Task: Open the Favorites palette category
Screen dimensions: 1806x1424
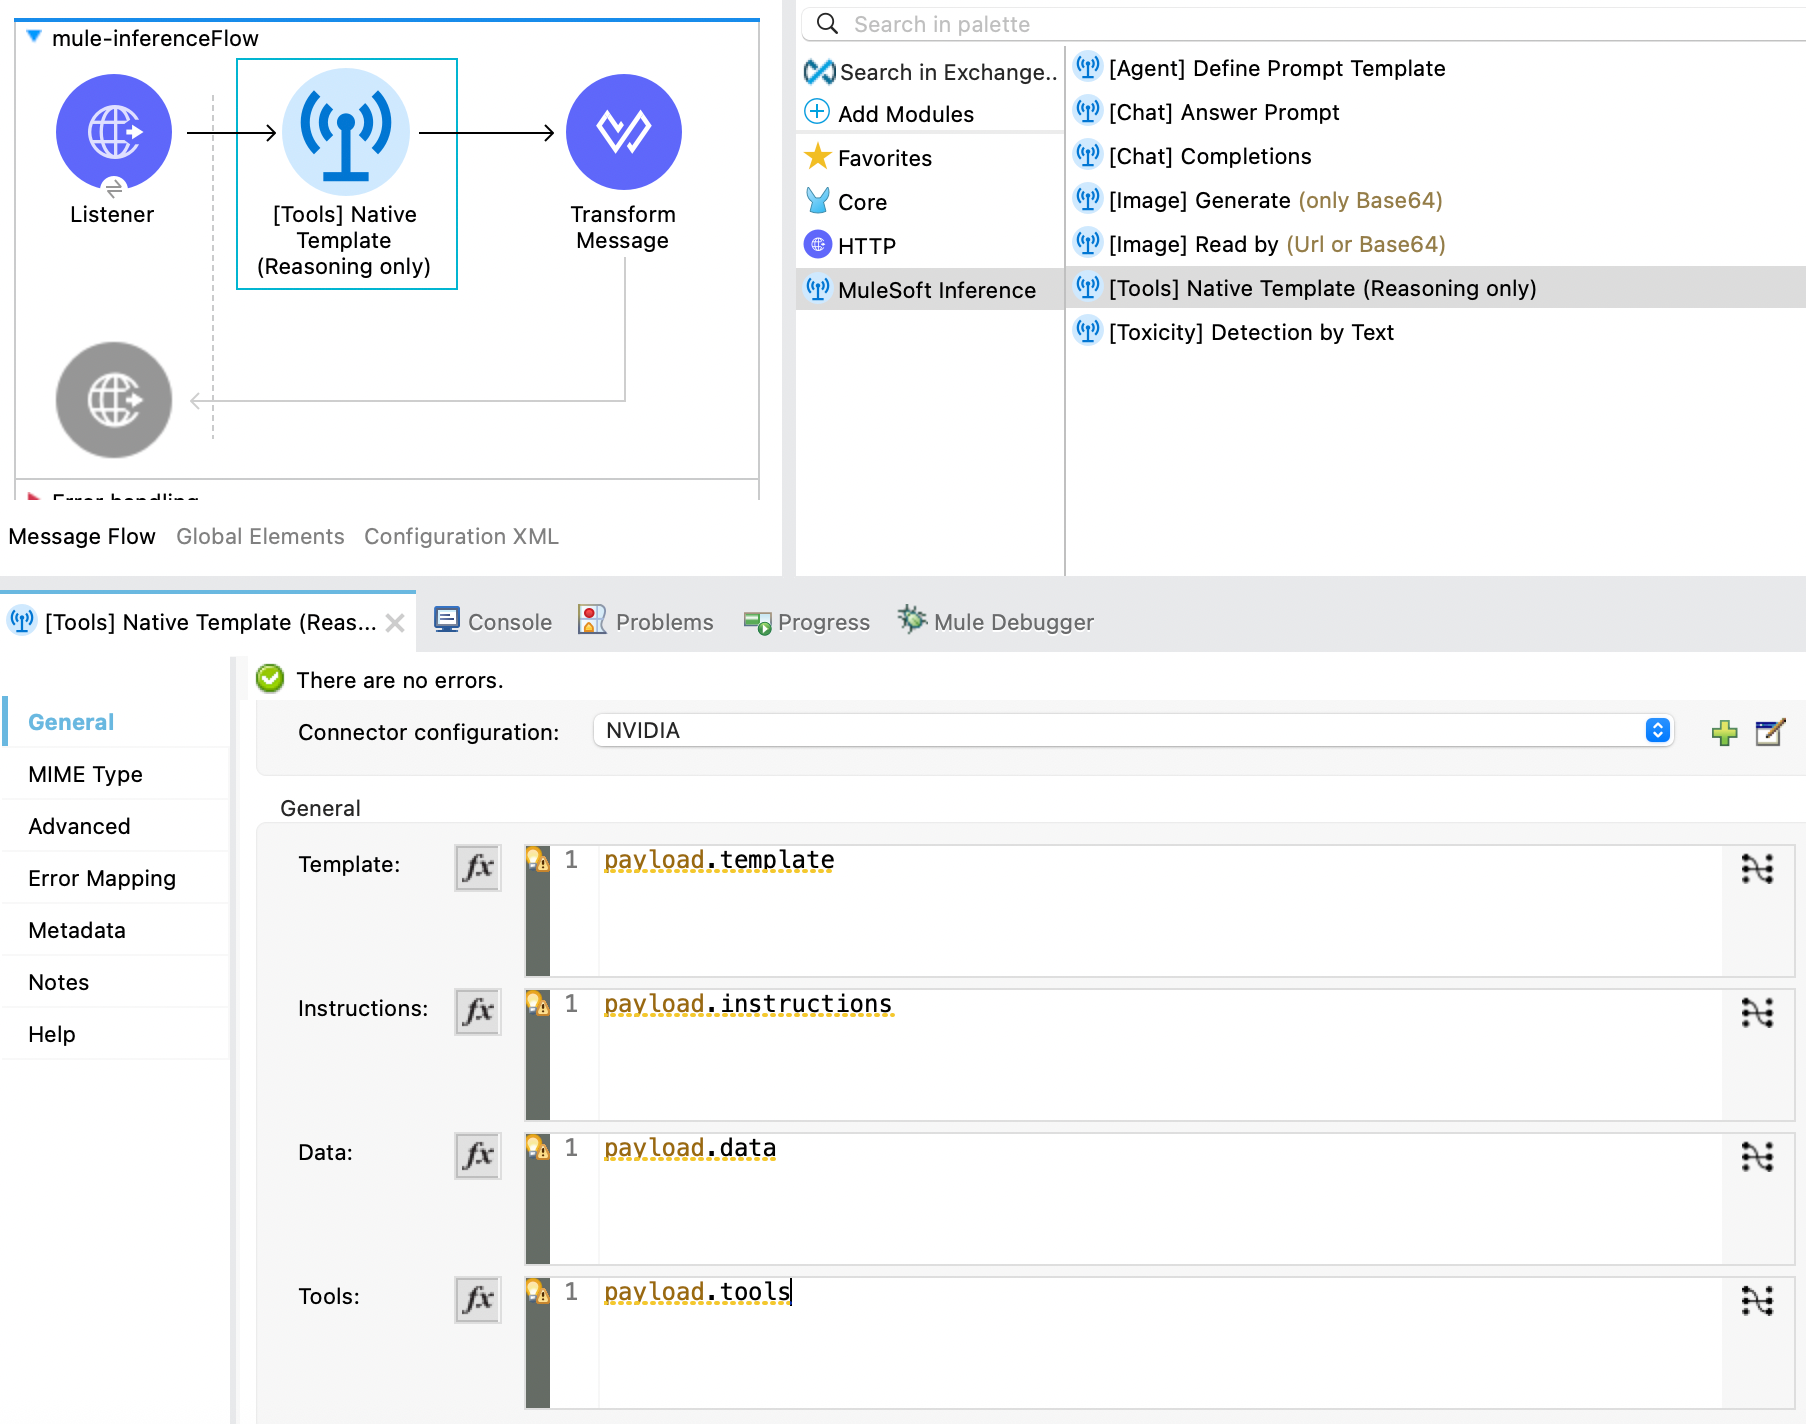Action: 868,158
